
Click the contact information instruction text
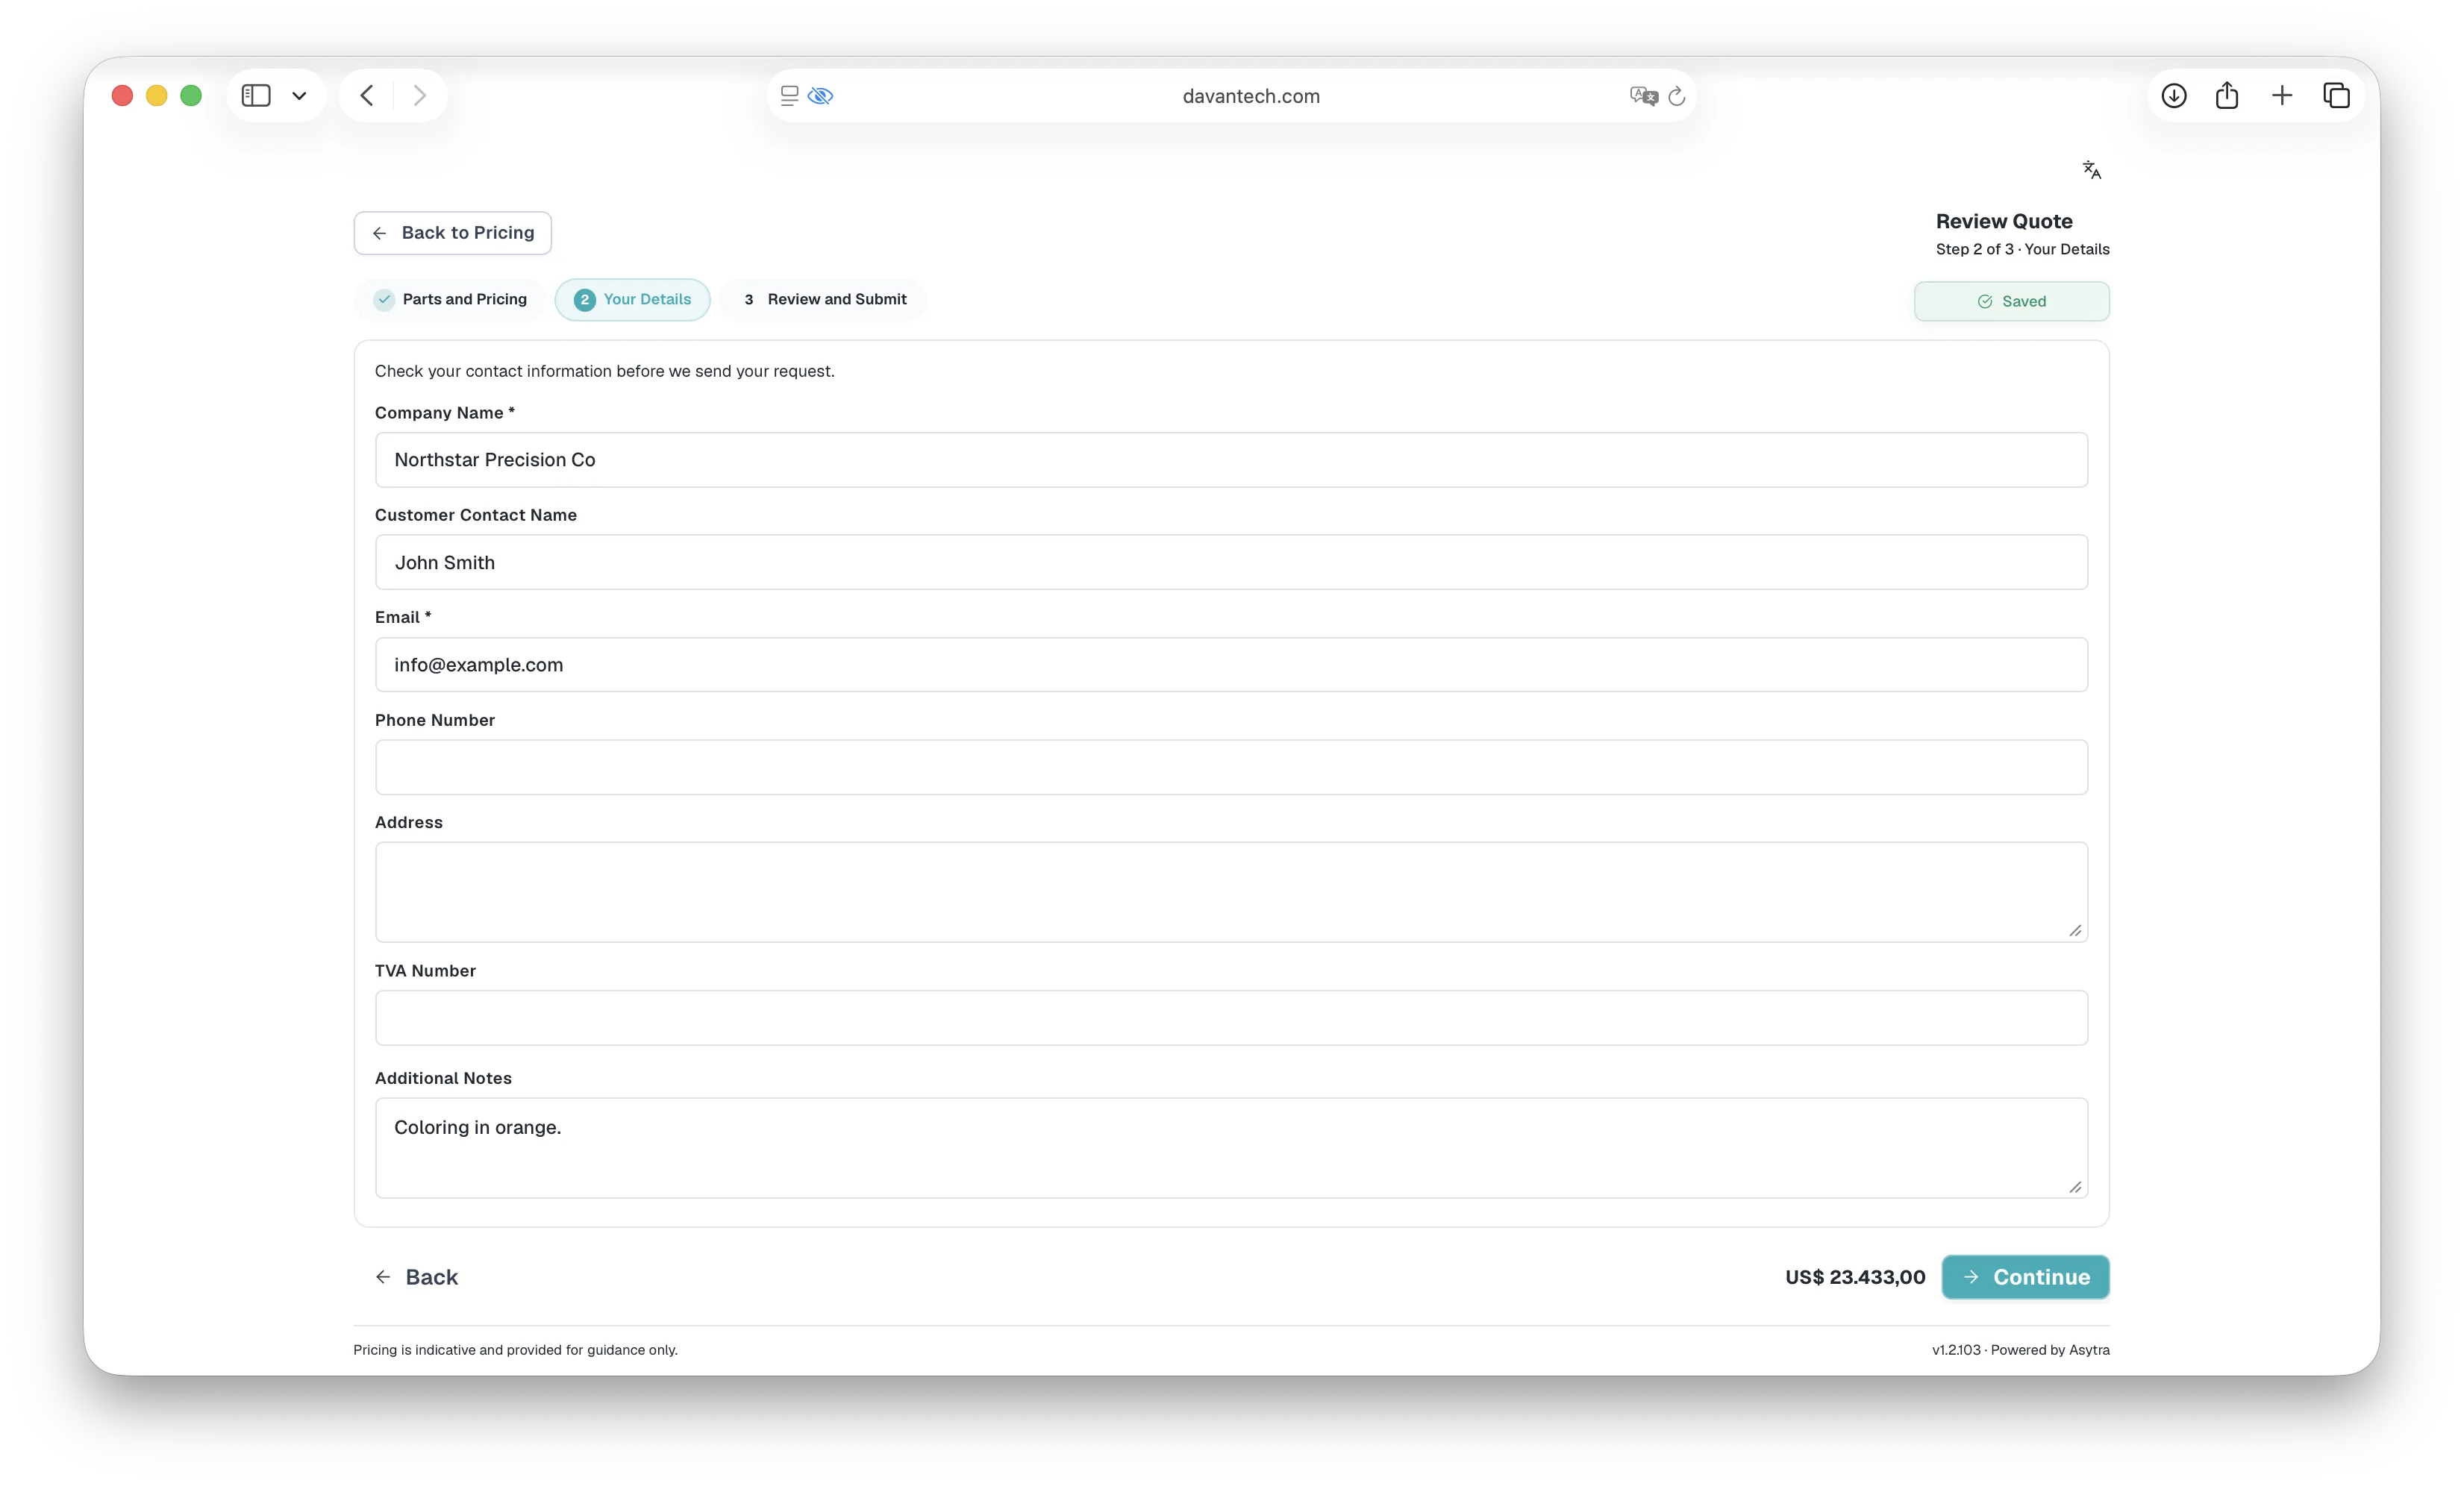coord(605,371)
